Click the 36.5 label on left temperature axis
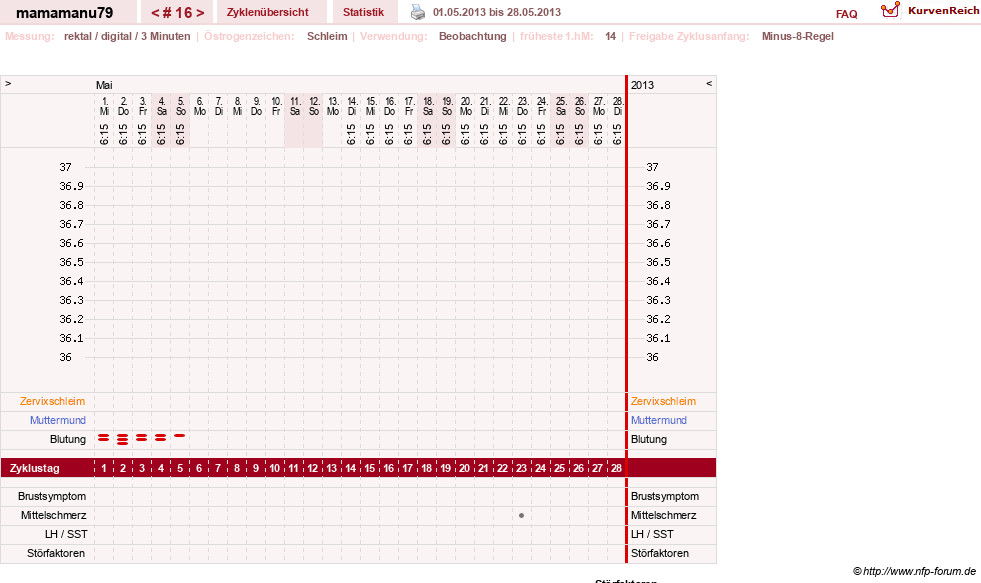Image resolution: width=981 pixels, height=583 pixels. (x=71, y=262)
